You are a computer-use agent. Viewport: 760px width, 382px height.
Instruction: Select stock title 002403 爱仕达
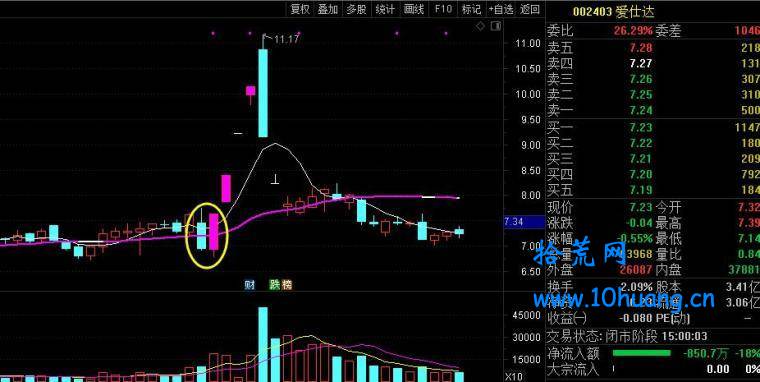click(x=614, y=11)
